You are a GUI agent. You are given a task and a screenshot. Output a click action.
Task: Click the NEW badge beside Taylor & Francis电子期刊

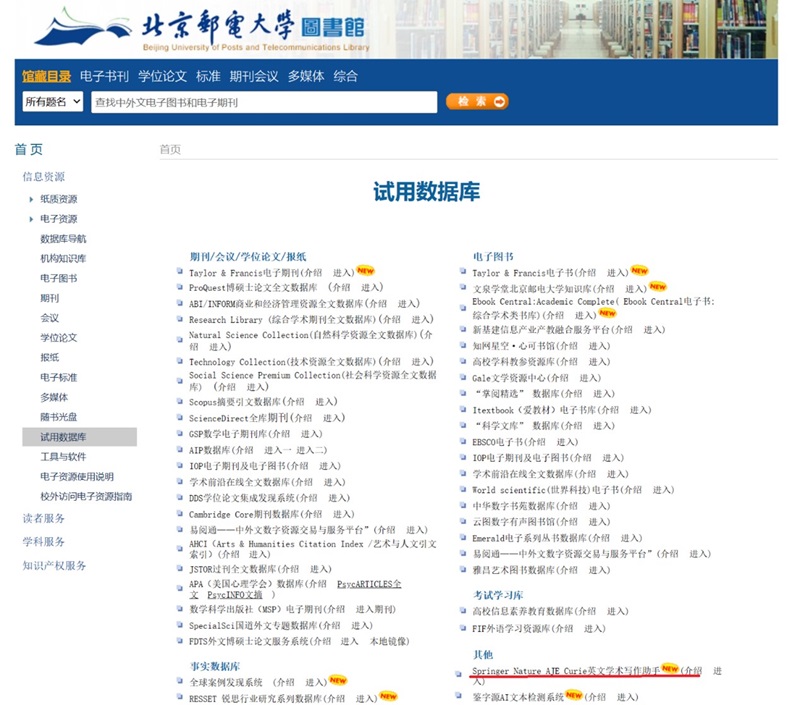tap(365, 270)
